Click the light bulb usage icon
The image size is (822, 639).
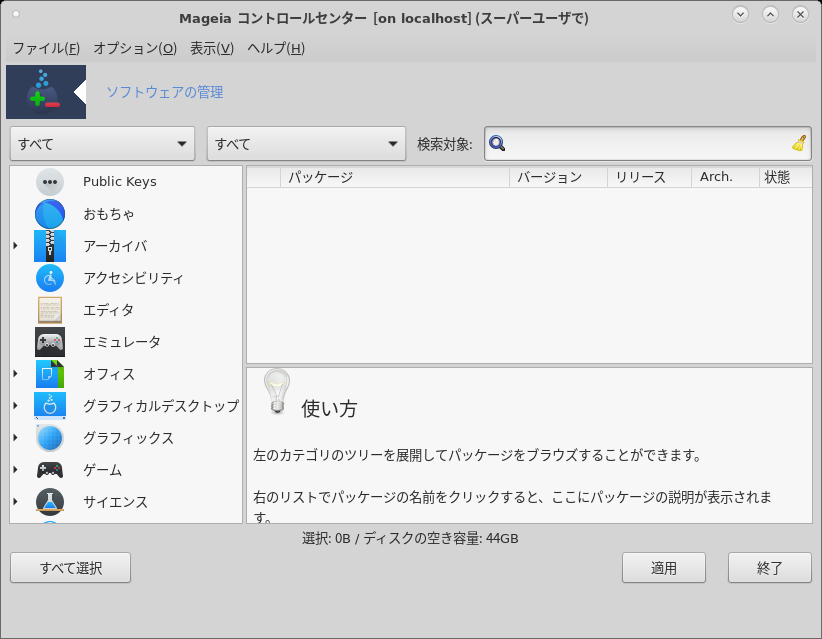277,391
